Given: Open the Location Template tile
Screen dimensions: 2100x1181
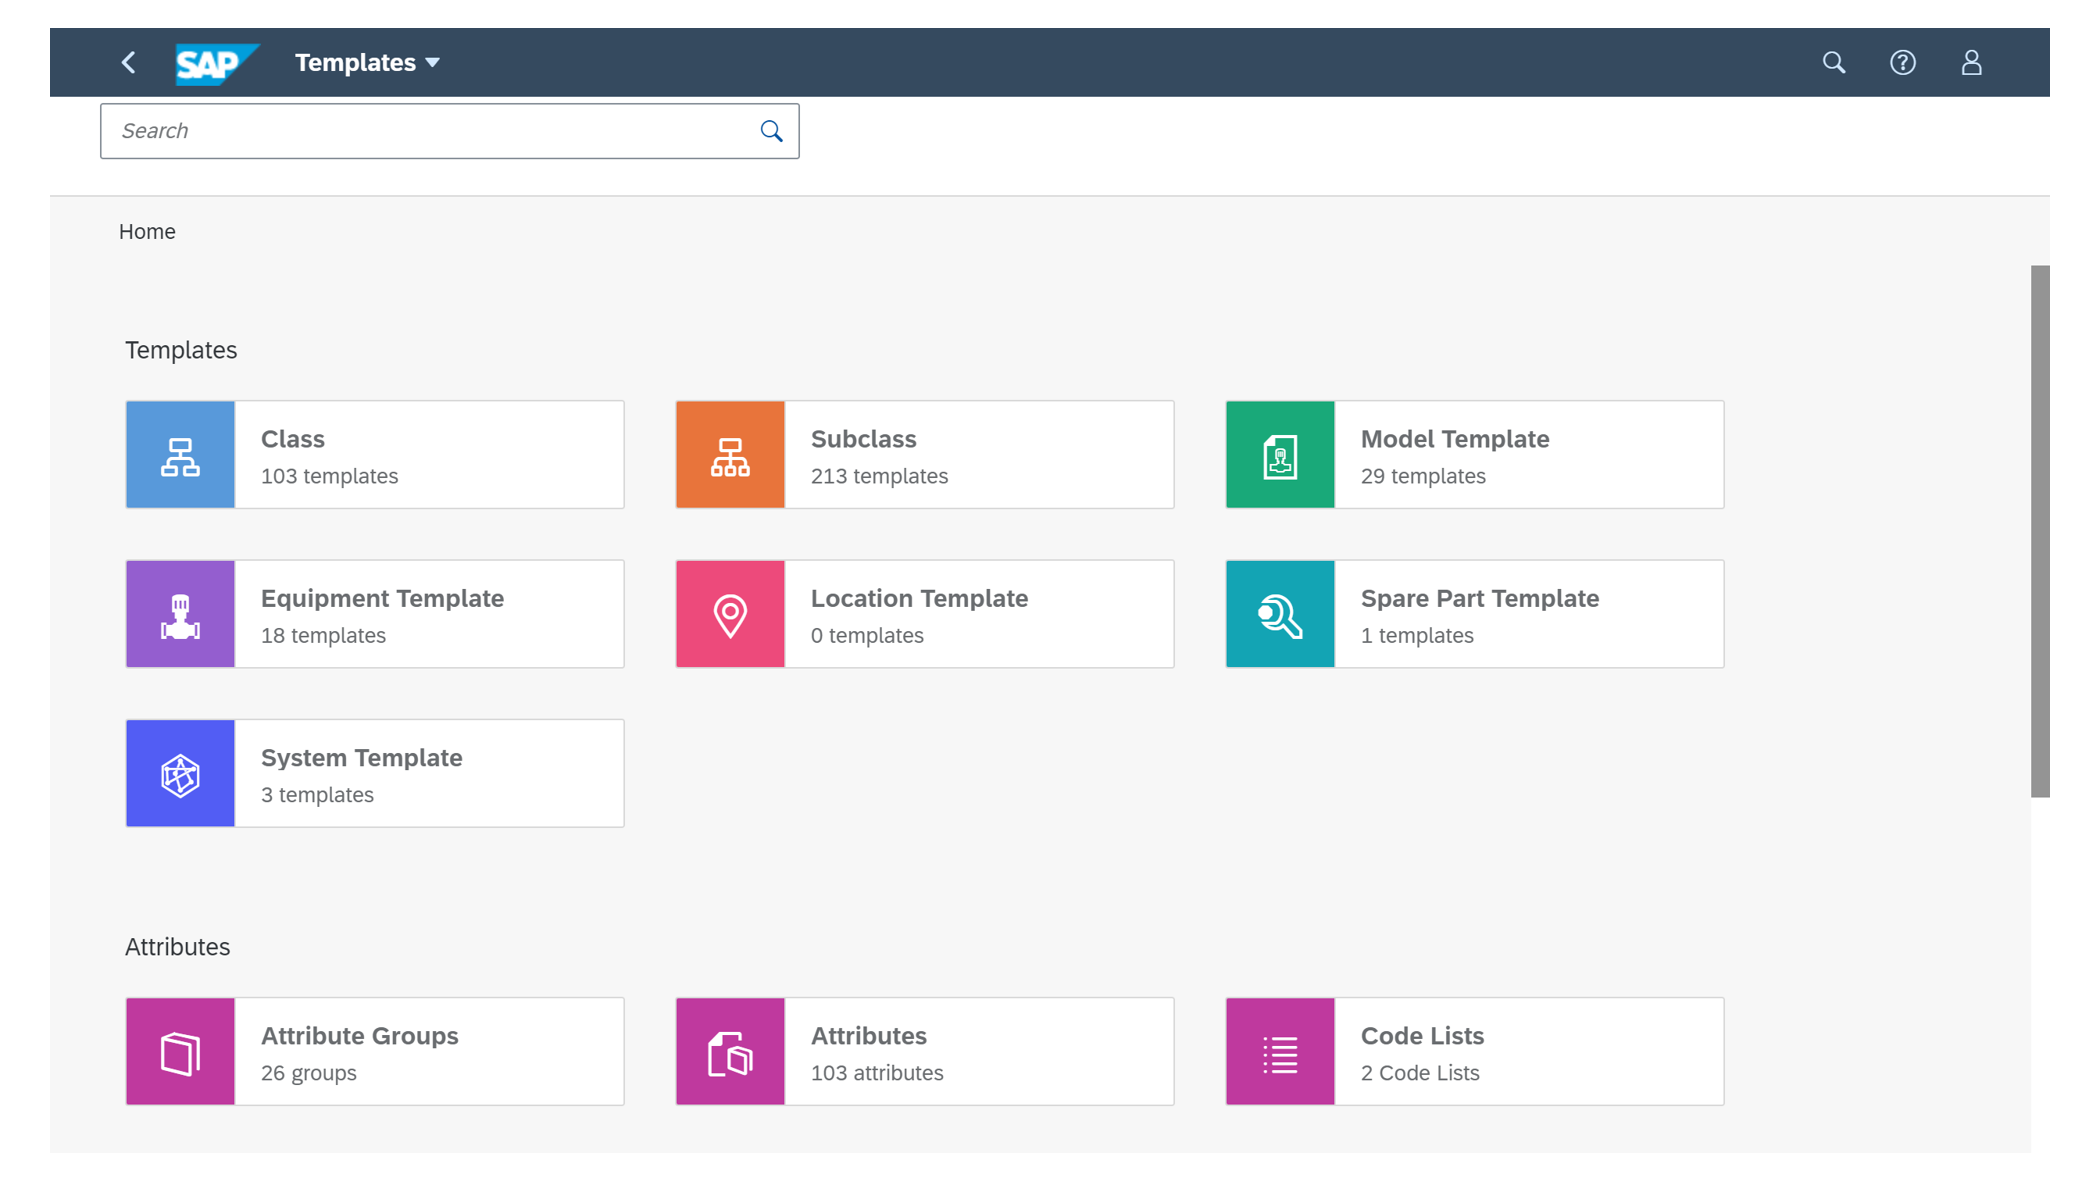Looking at the screenshot, I should tap(925, 614).
